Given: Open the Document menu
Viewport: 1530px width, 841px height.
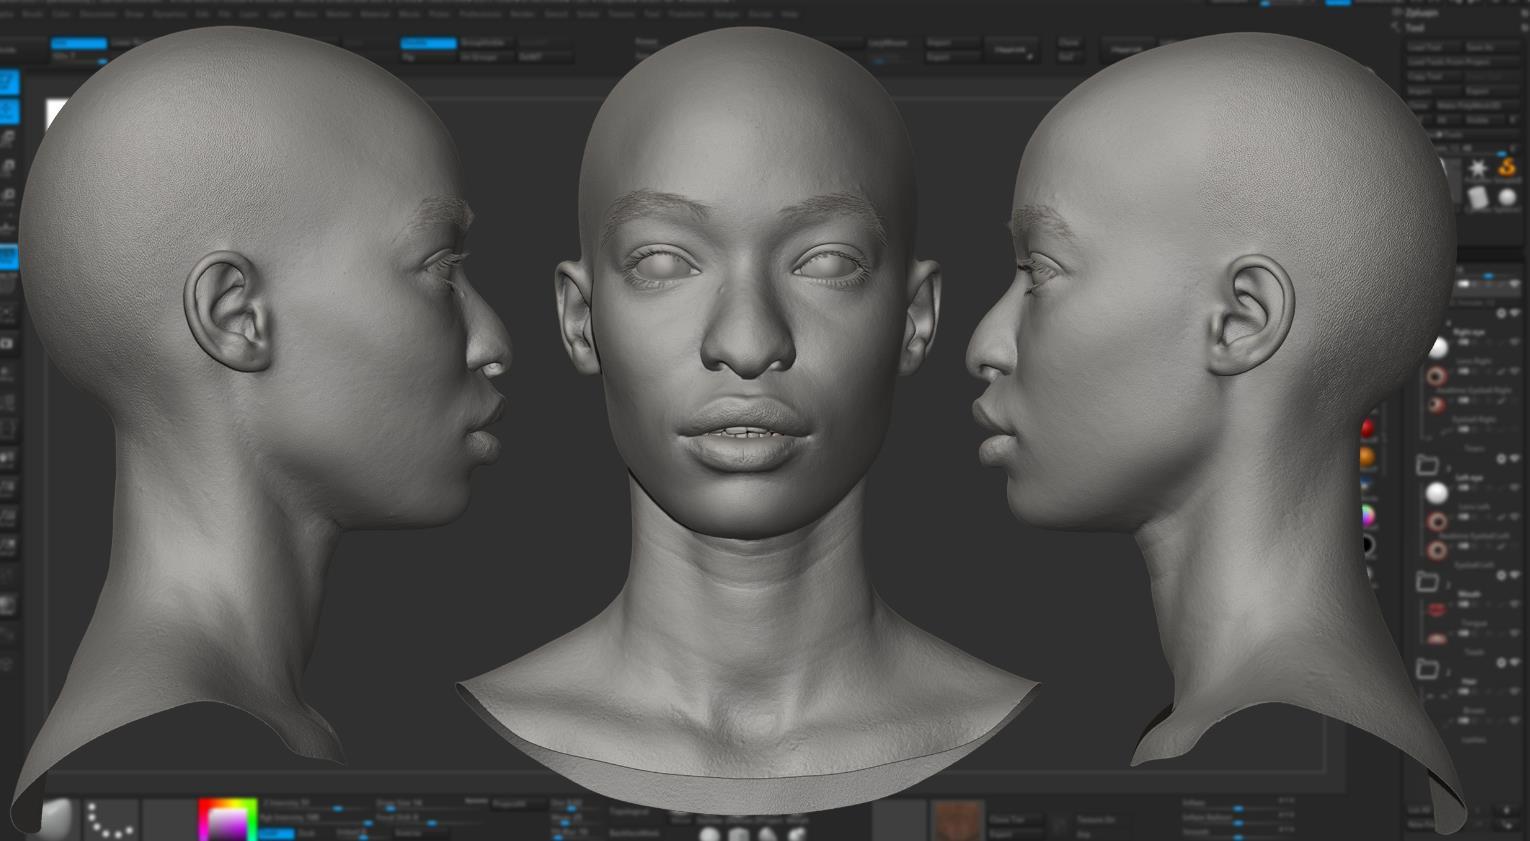Looking at the screenshot, I should click(98, 15).
